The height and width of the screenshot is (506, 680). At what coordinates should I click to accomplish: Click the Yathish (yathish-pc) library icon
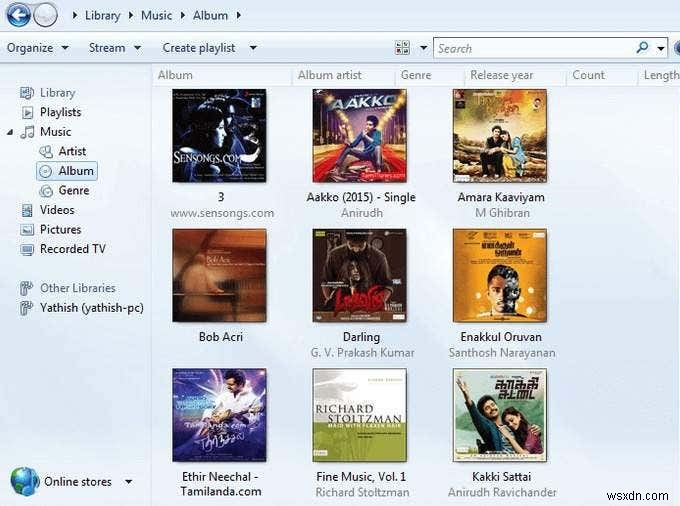tap(26, 308)
